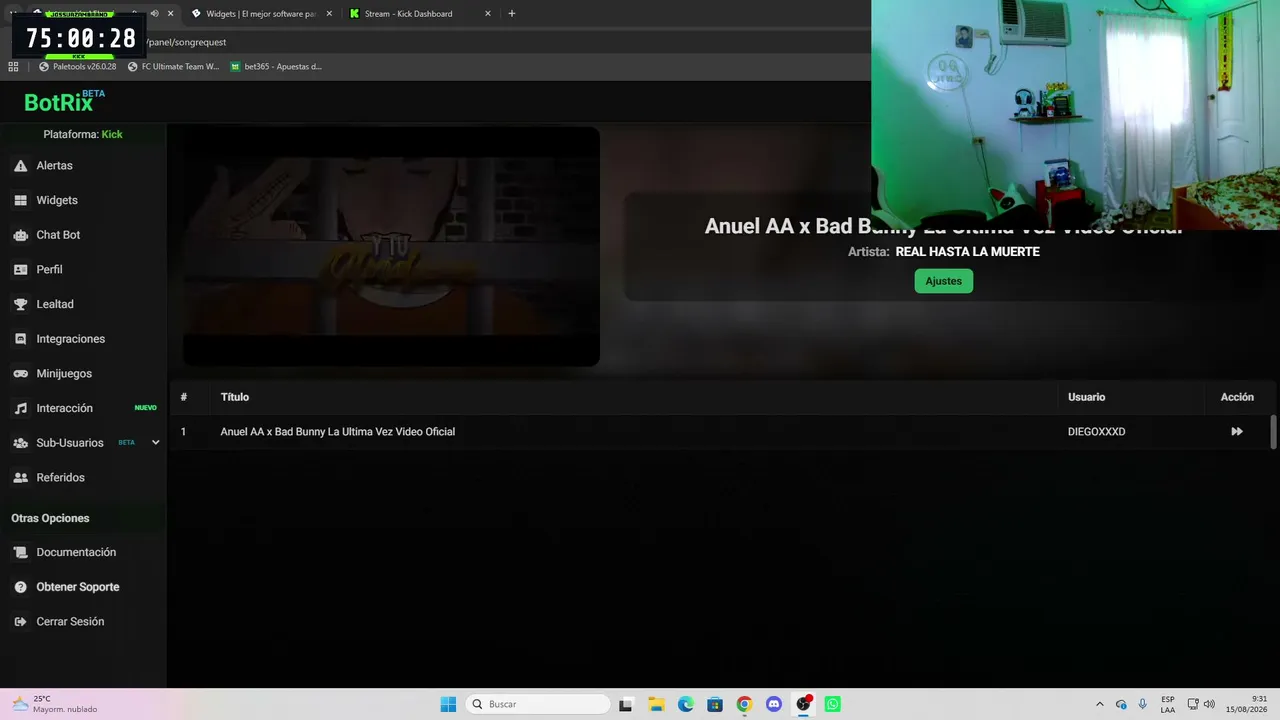Screen dimensions: 1280x720
Task: Open Task View from the taskbar
Action: coord(626,704)
